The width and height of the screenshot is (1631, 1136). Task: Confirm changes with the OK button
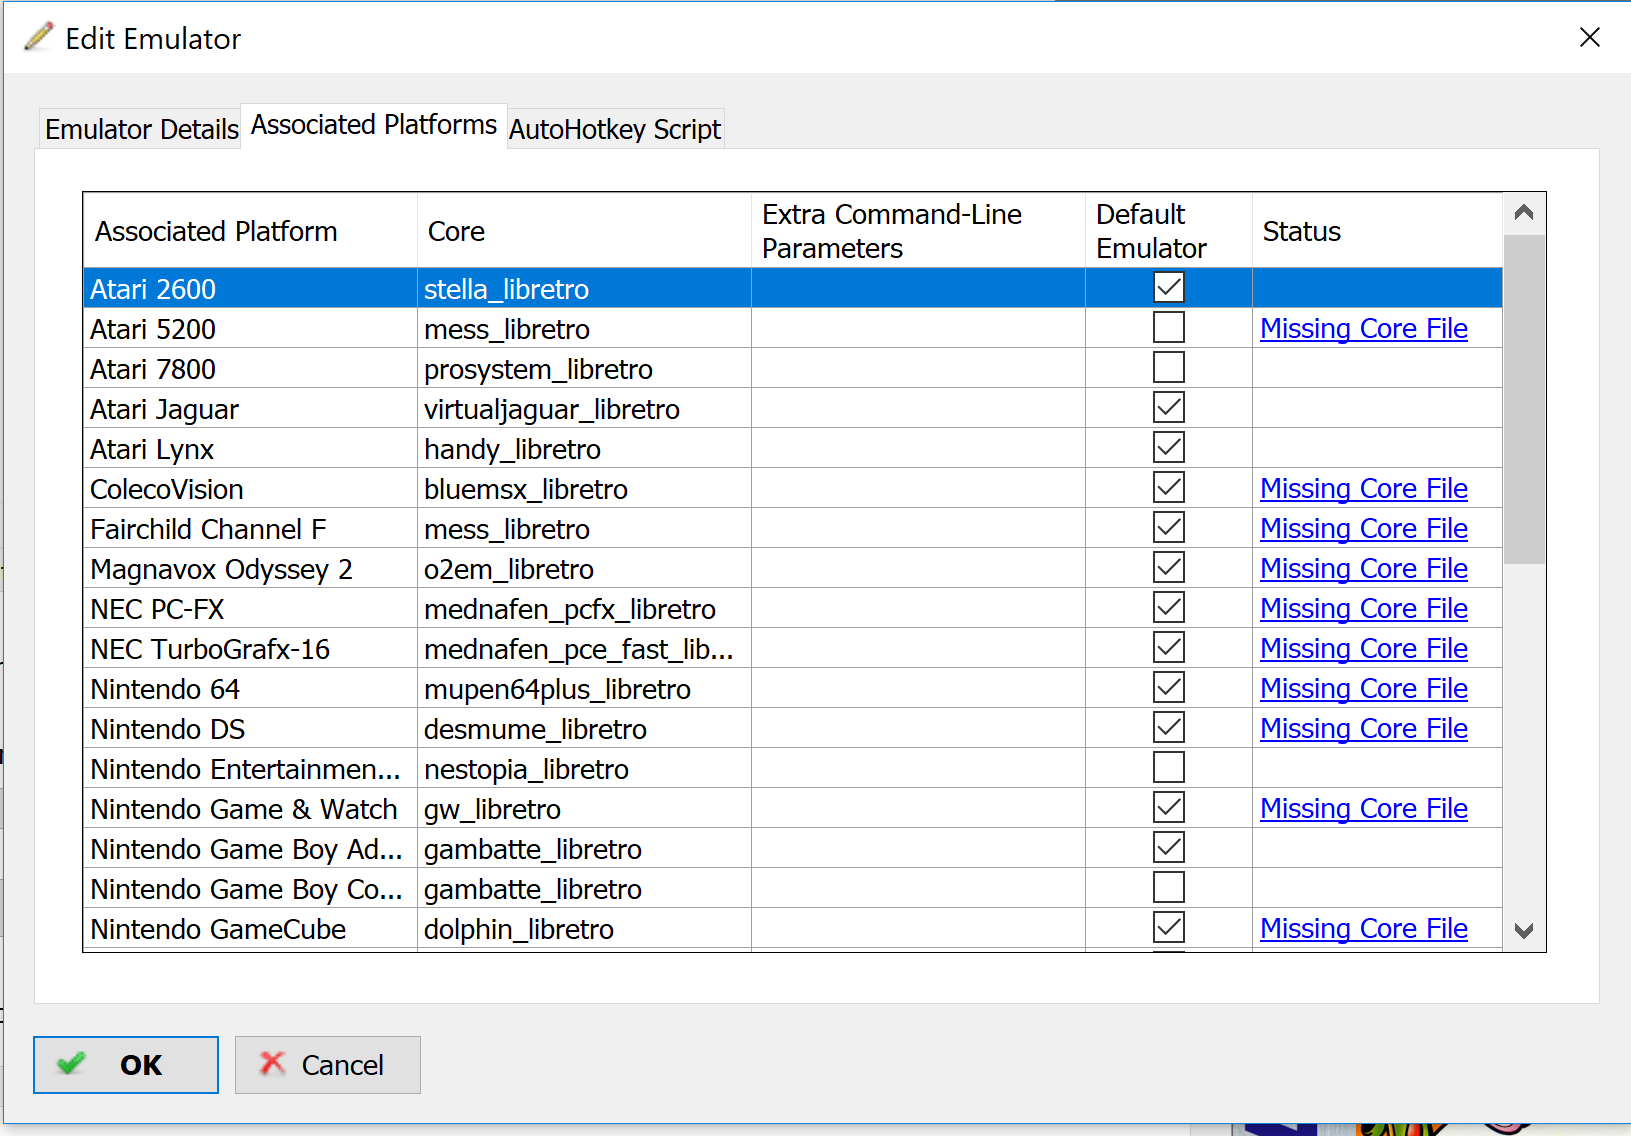coord(126,1065)
